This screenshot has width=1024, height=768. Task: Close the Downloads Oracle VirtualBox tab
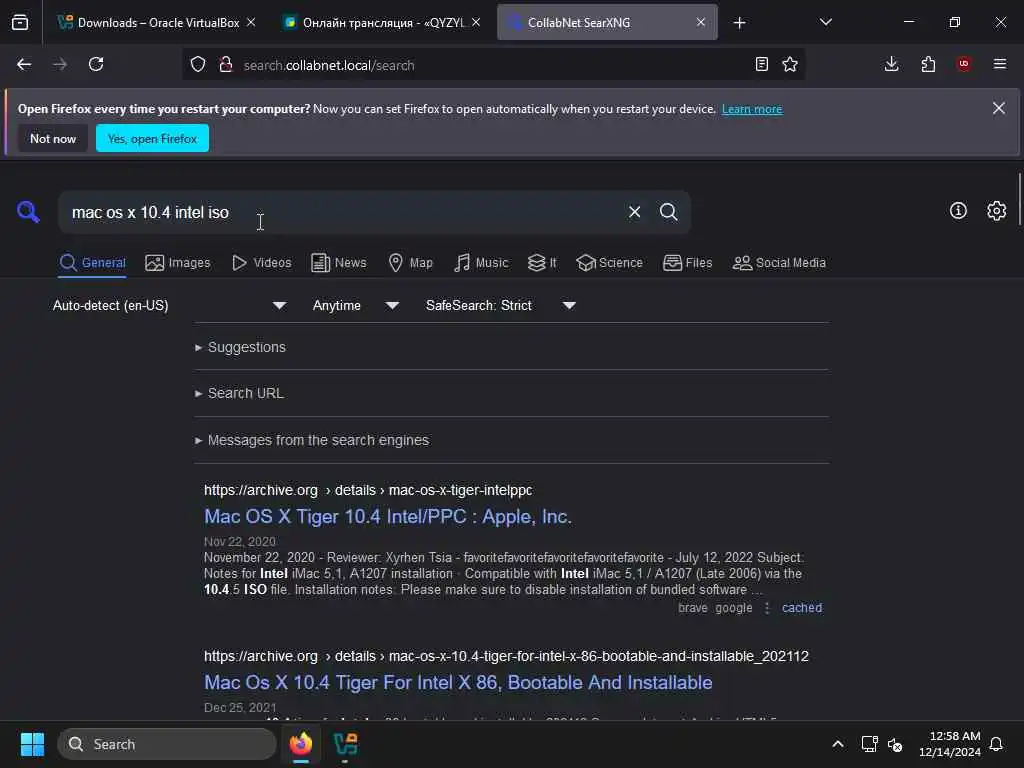pyautogui.click(x=251, y=22)
